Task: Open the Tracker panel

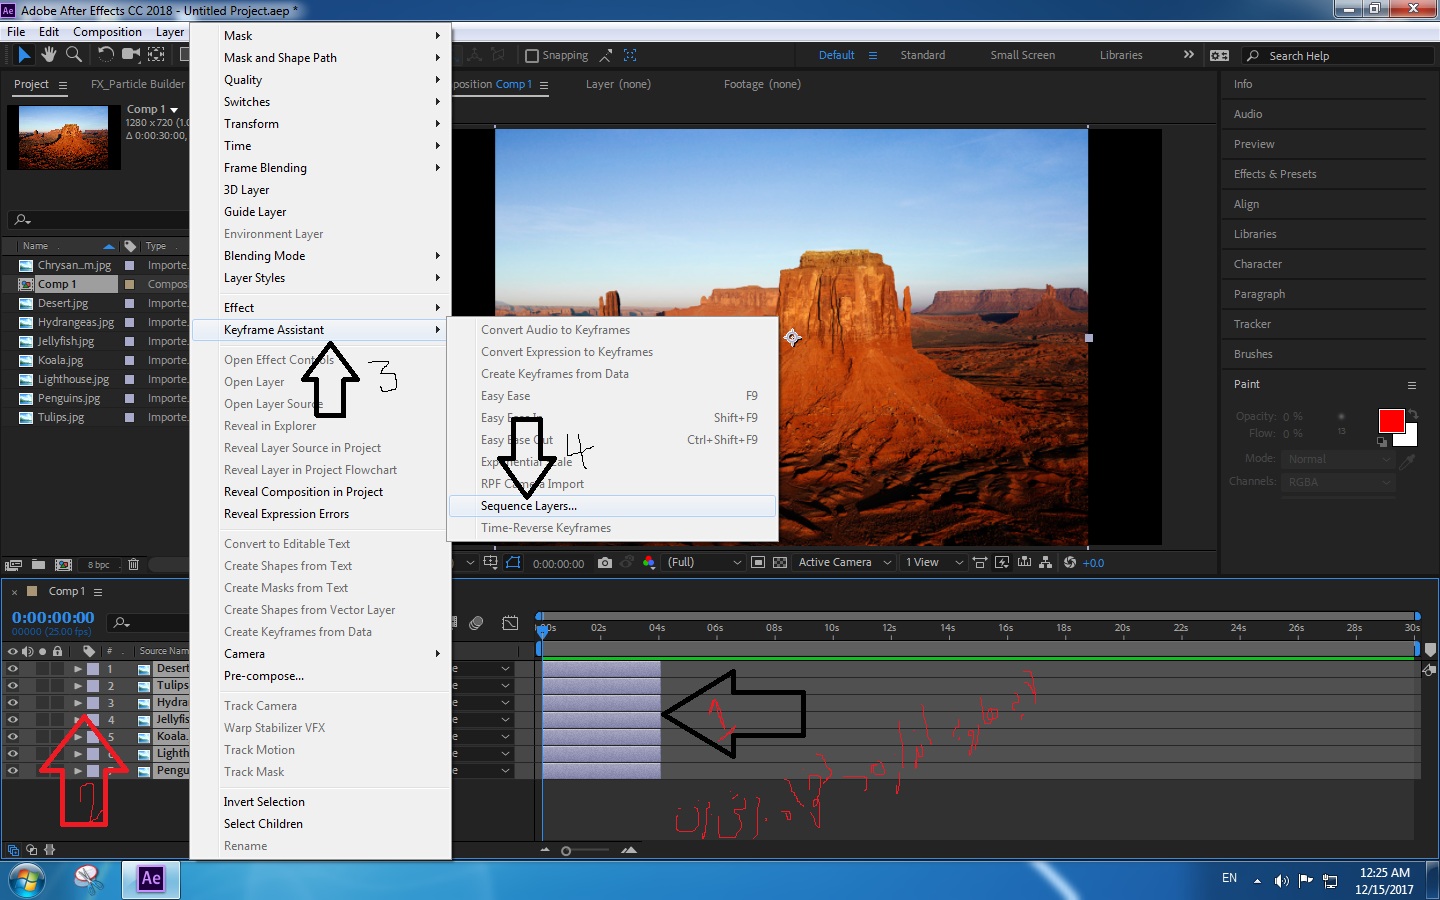Action: [1252, 324]
